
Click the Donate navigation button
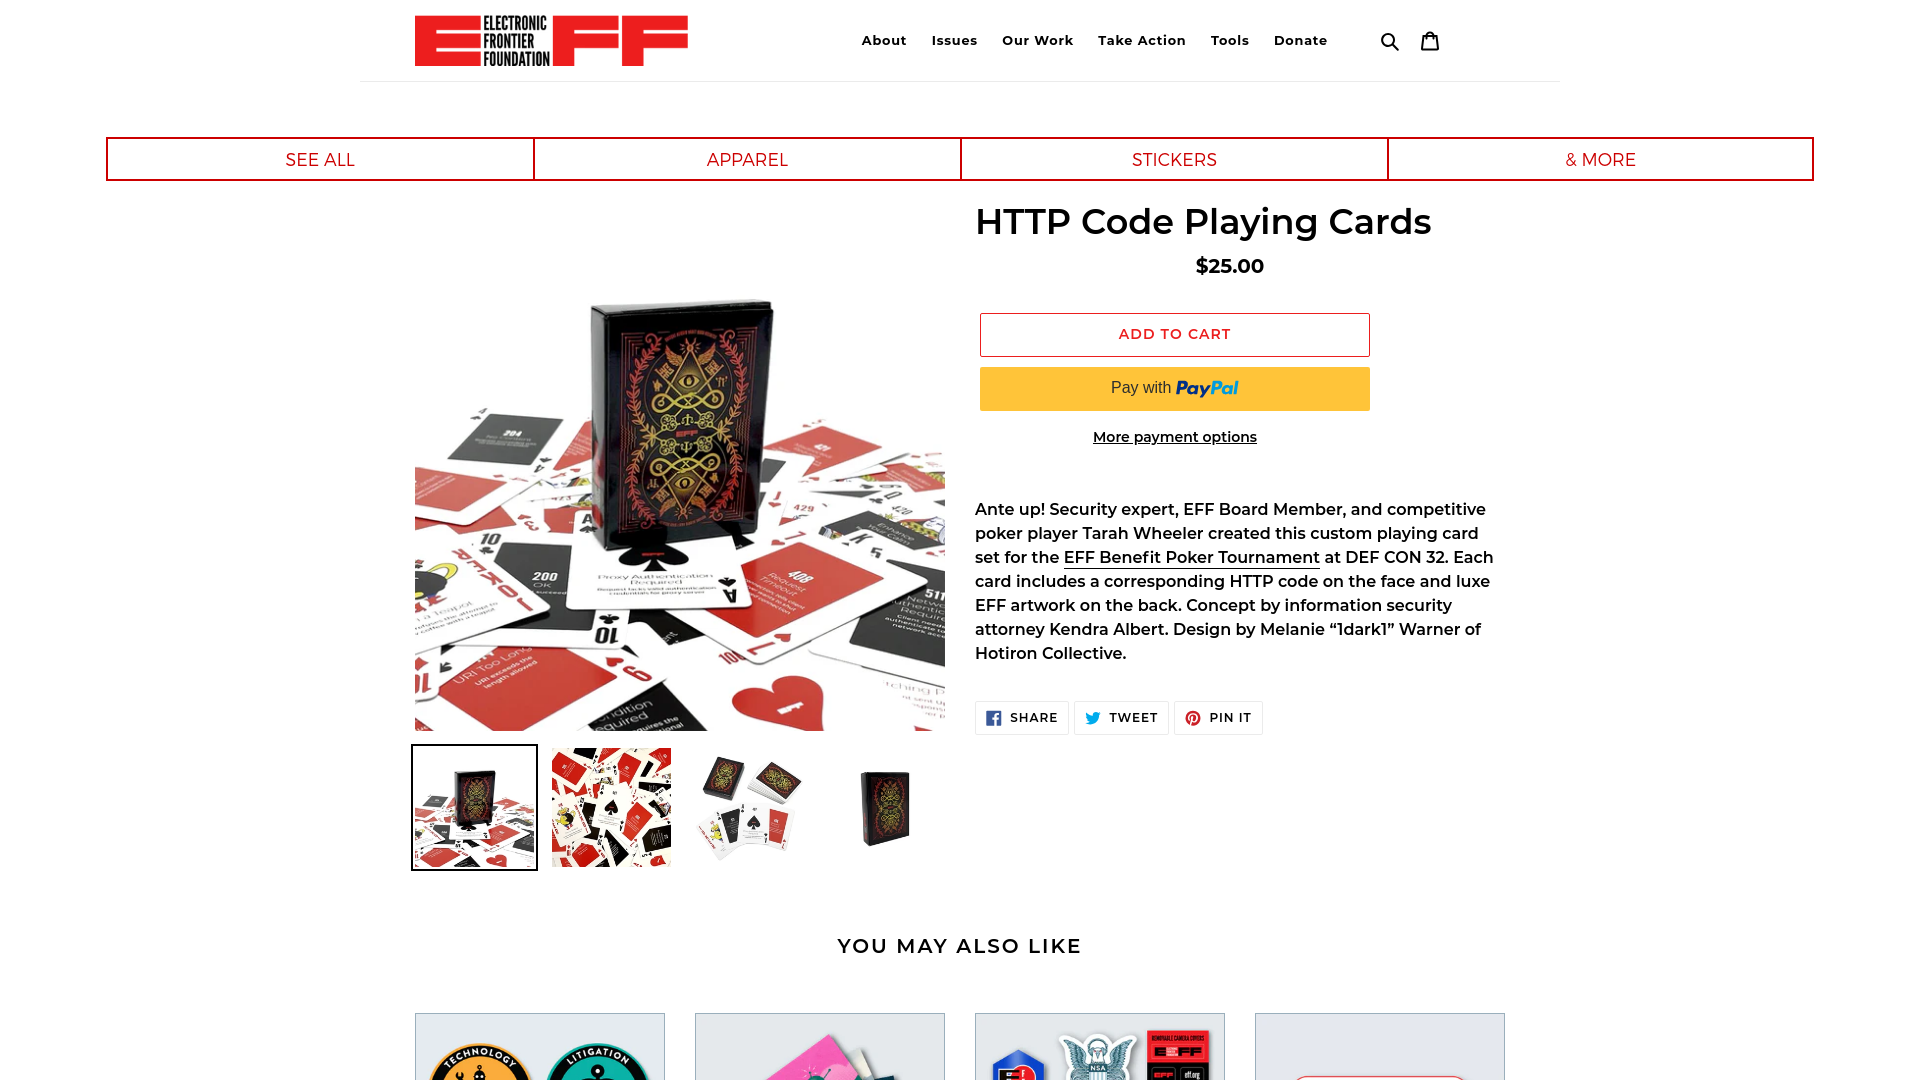(1300, 41)
